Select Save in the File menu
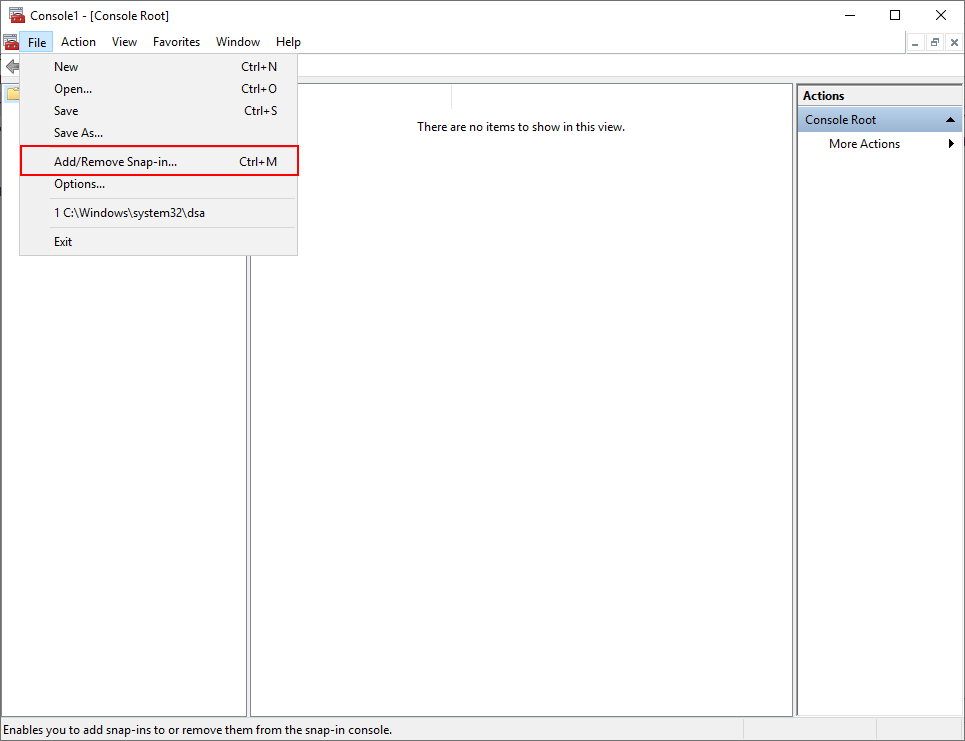 click(159, 111)
